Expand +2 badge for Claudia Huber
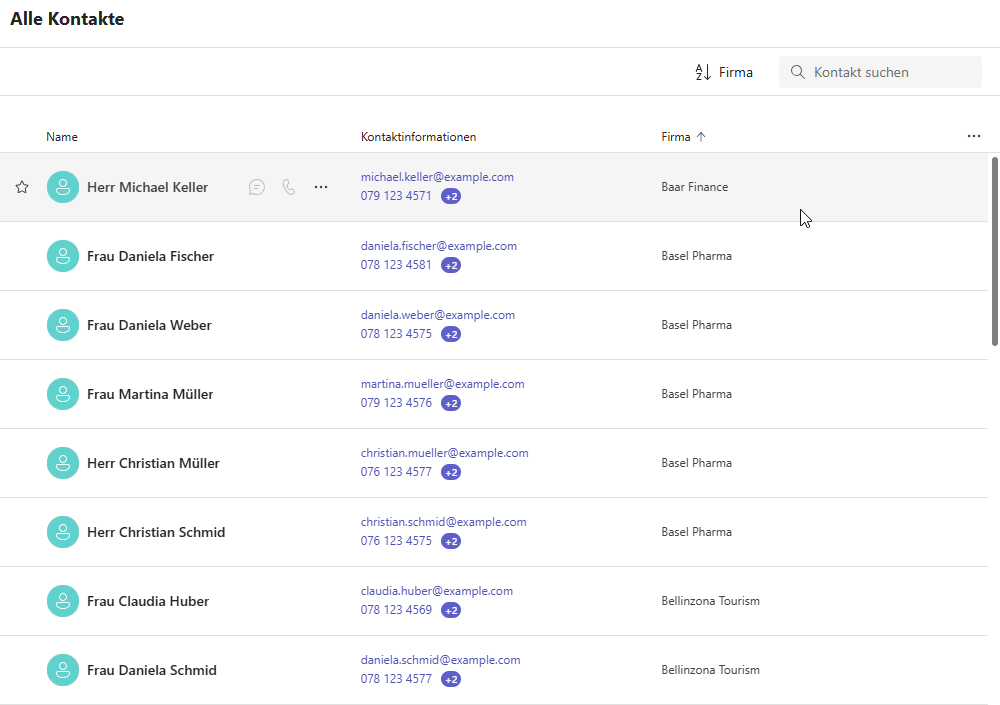 [x=451, y=610]
